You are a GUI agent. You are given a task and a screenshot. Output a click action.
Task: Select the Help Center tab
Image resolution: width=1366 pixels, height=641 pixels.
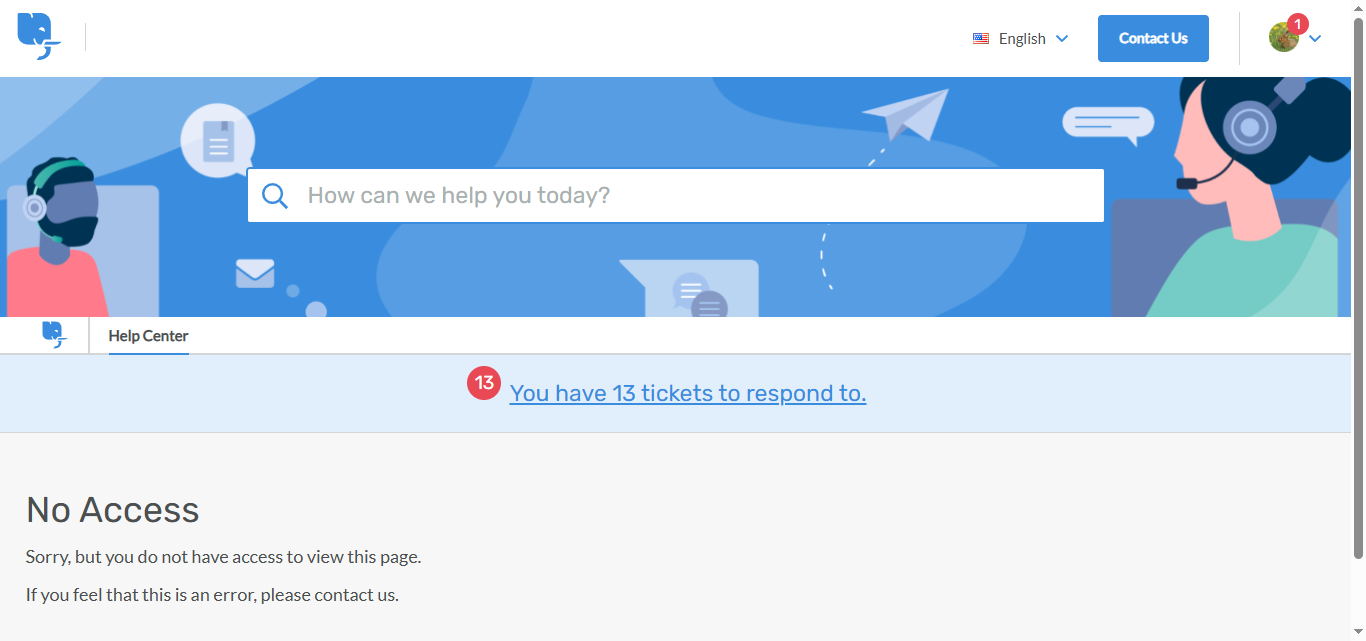(148, 336)
